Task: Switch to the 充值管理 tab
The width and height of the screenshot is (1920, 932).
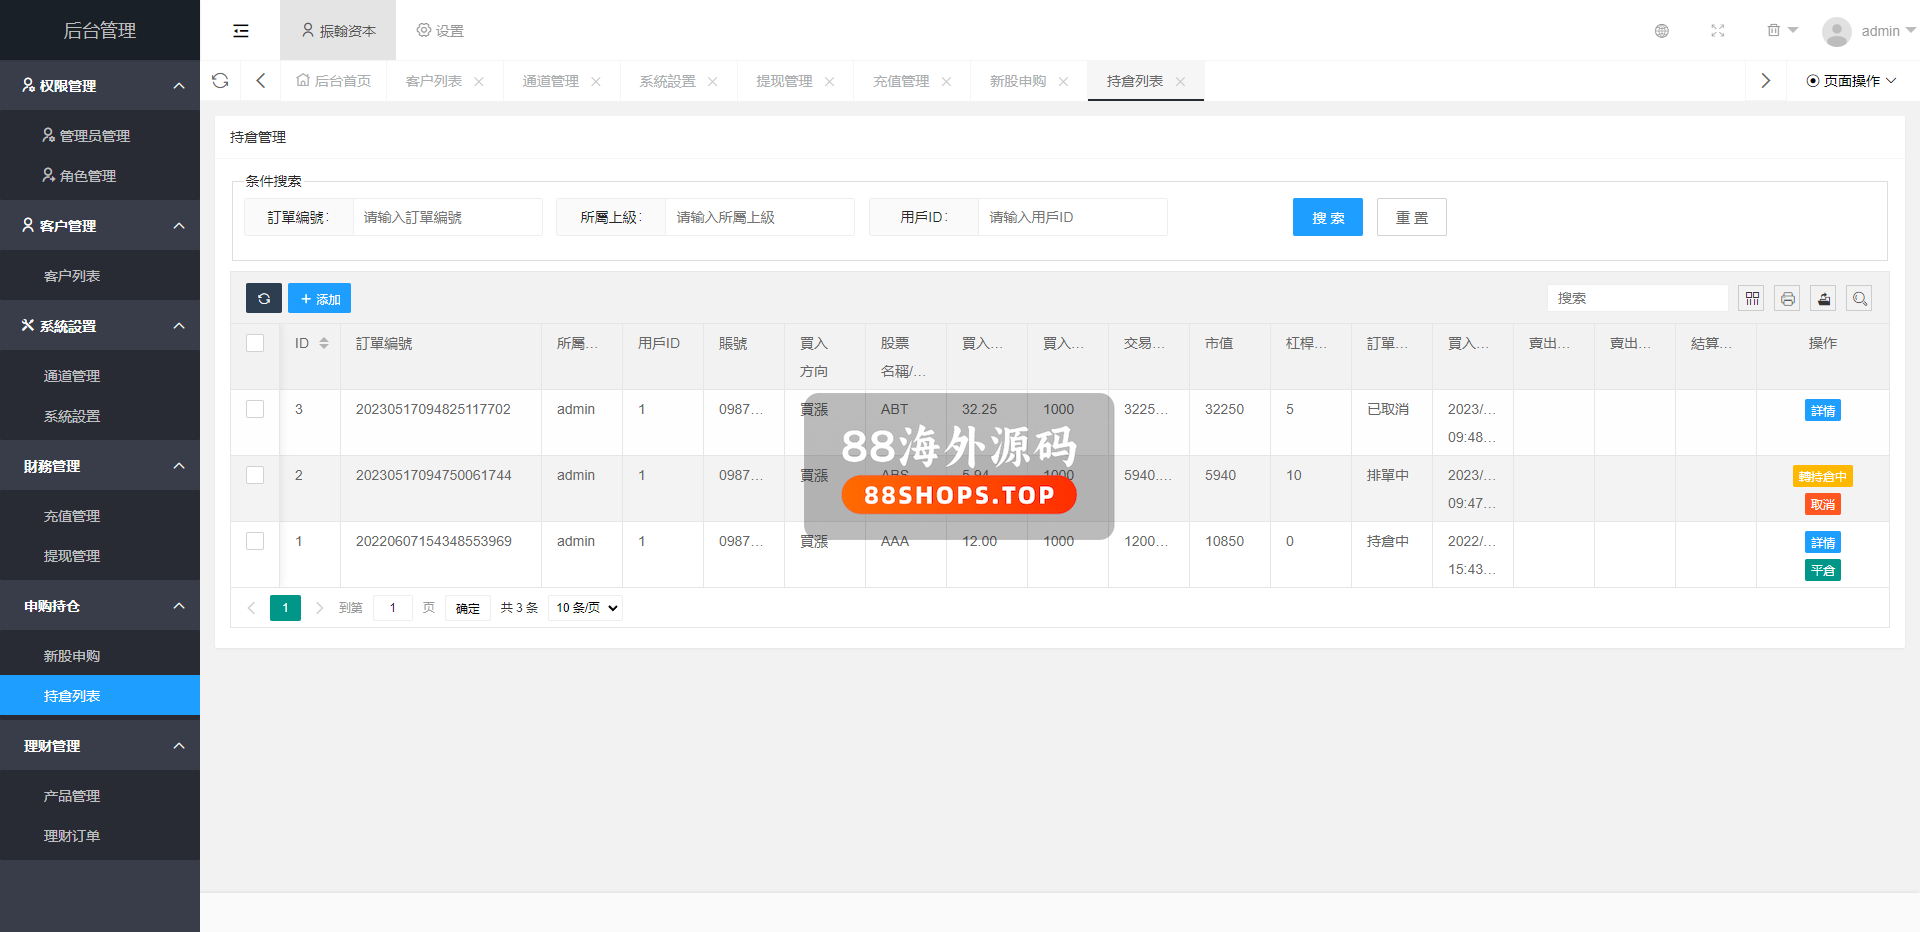Action: (900, 81)
